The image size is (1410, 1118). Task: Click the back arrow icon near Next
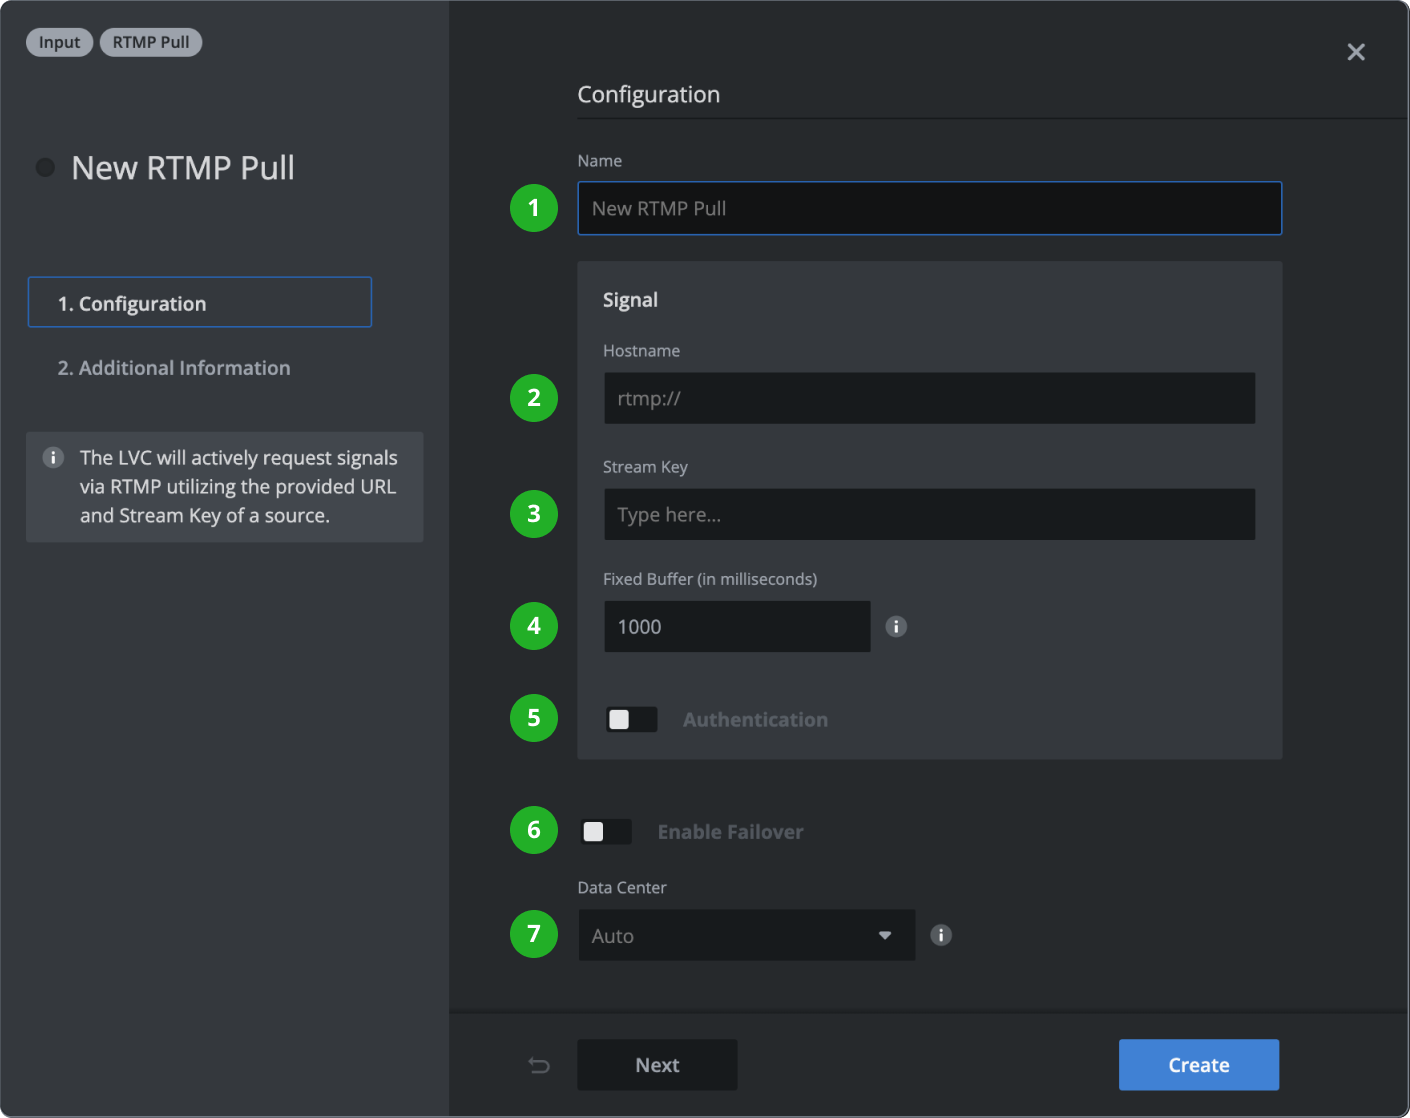coord(539,1065)
